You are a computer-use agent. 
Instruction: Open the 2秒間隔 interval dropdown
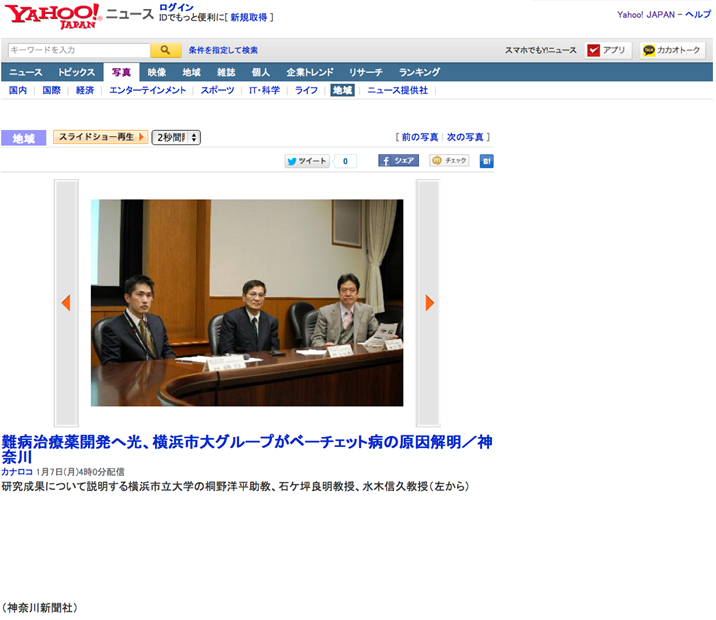176,137
